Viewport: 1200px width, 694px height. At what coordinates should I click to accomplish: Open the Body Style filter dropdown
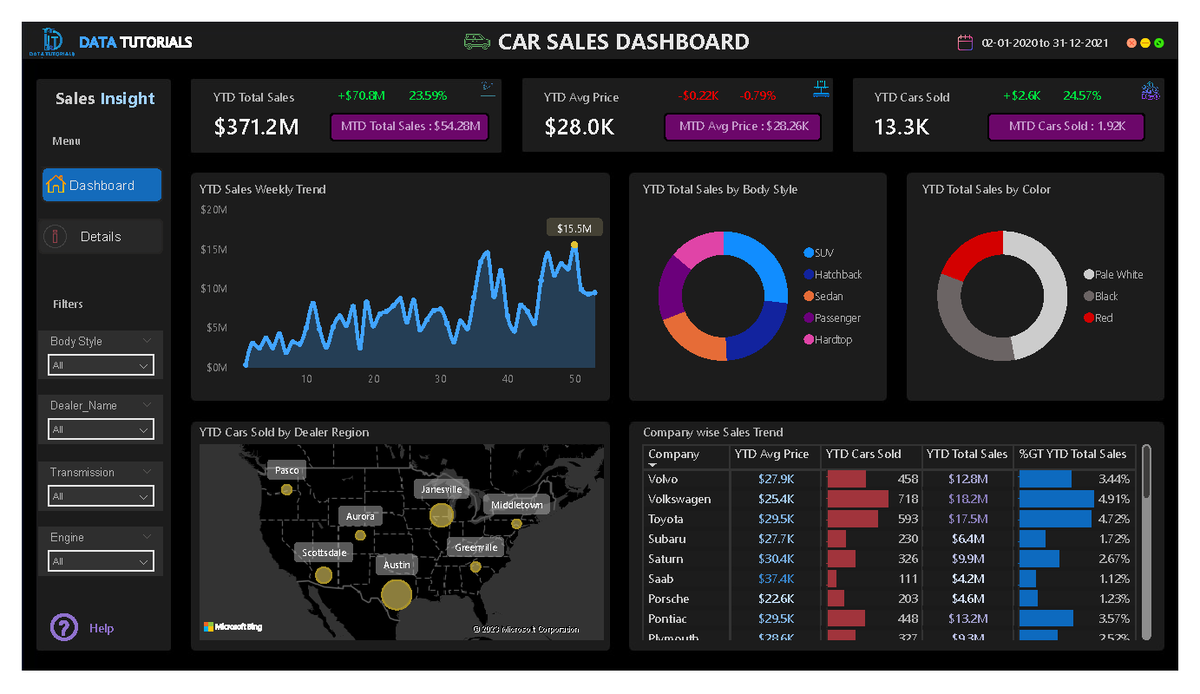click(x=100, y=364)
